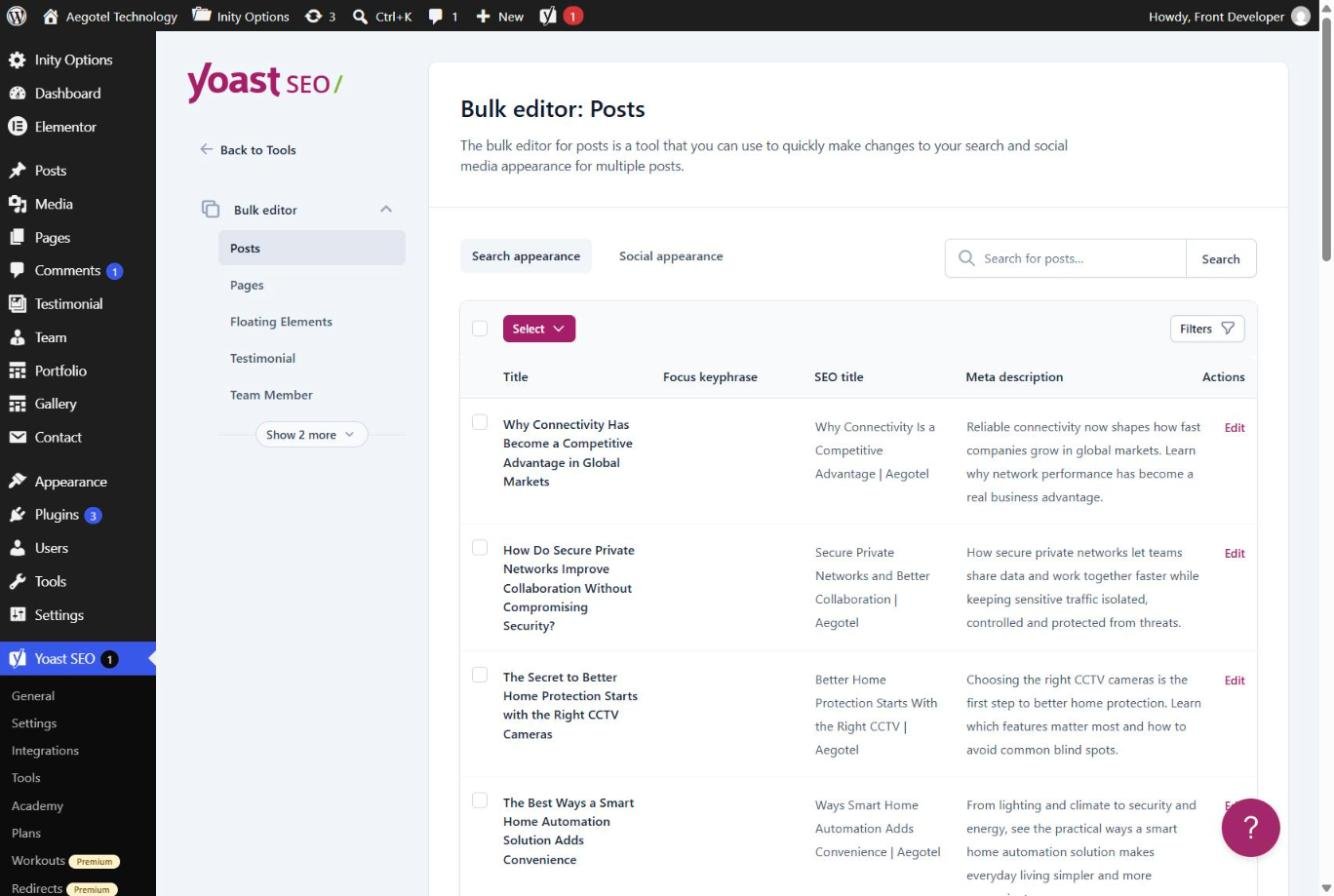Viewport: 1334px width, 896px height.
Task: Click the page vertical scrollbar
Action: click(x=1326, y=140)
